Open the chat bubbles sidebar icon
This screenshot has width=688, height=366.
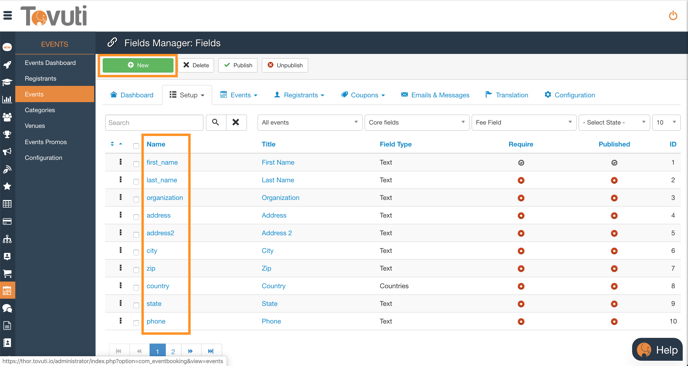pos(7,309)
